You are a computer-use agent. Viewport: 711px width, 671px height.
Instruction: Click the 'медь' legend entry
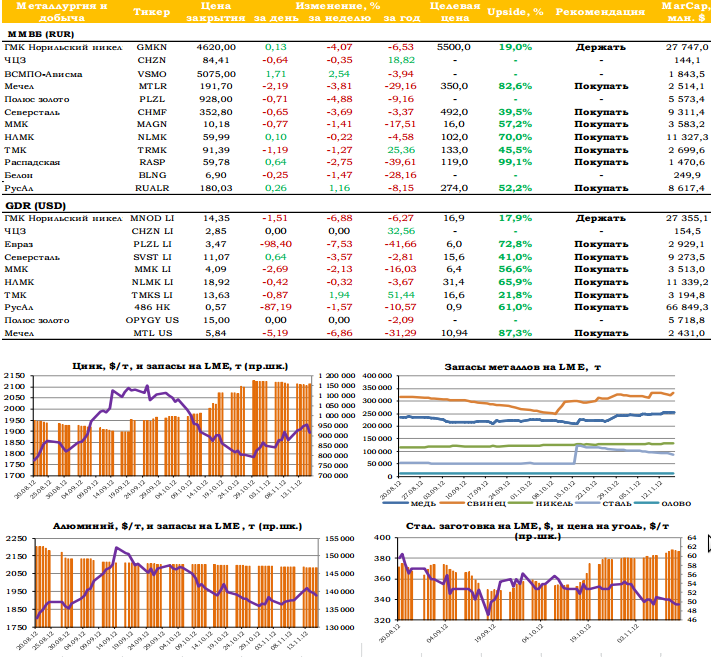(409, 503)
